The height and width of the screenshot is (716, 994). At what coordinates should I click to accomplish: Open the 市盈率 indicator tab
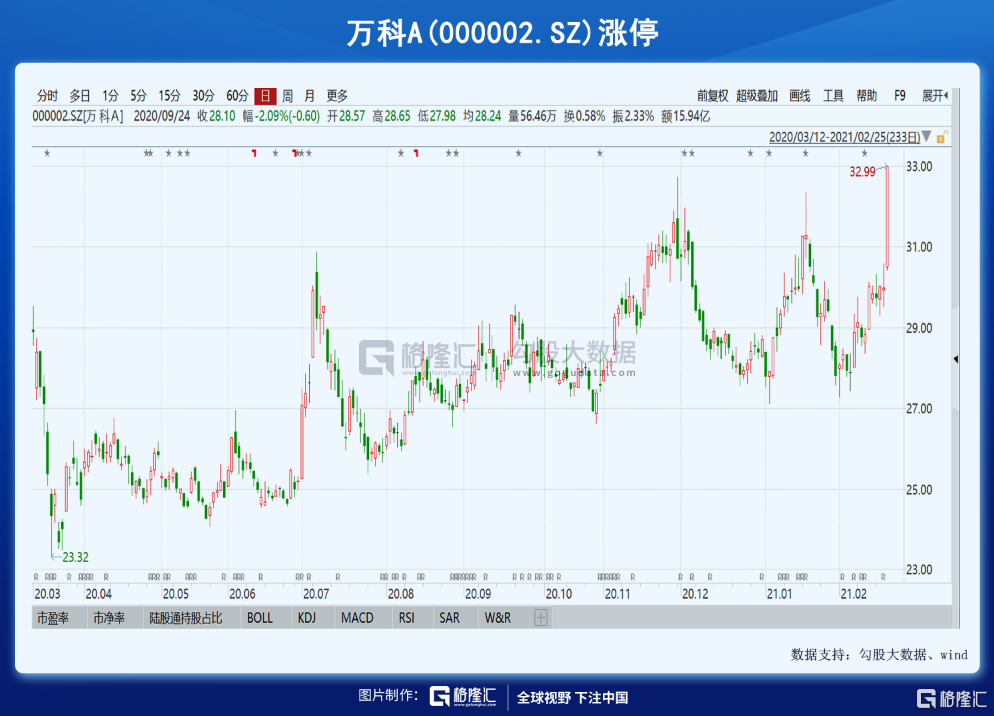coord(53,618)
